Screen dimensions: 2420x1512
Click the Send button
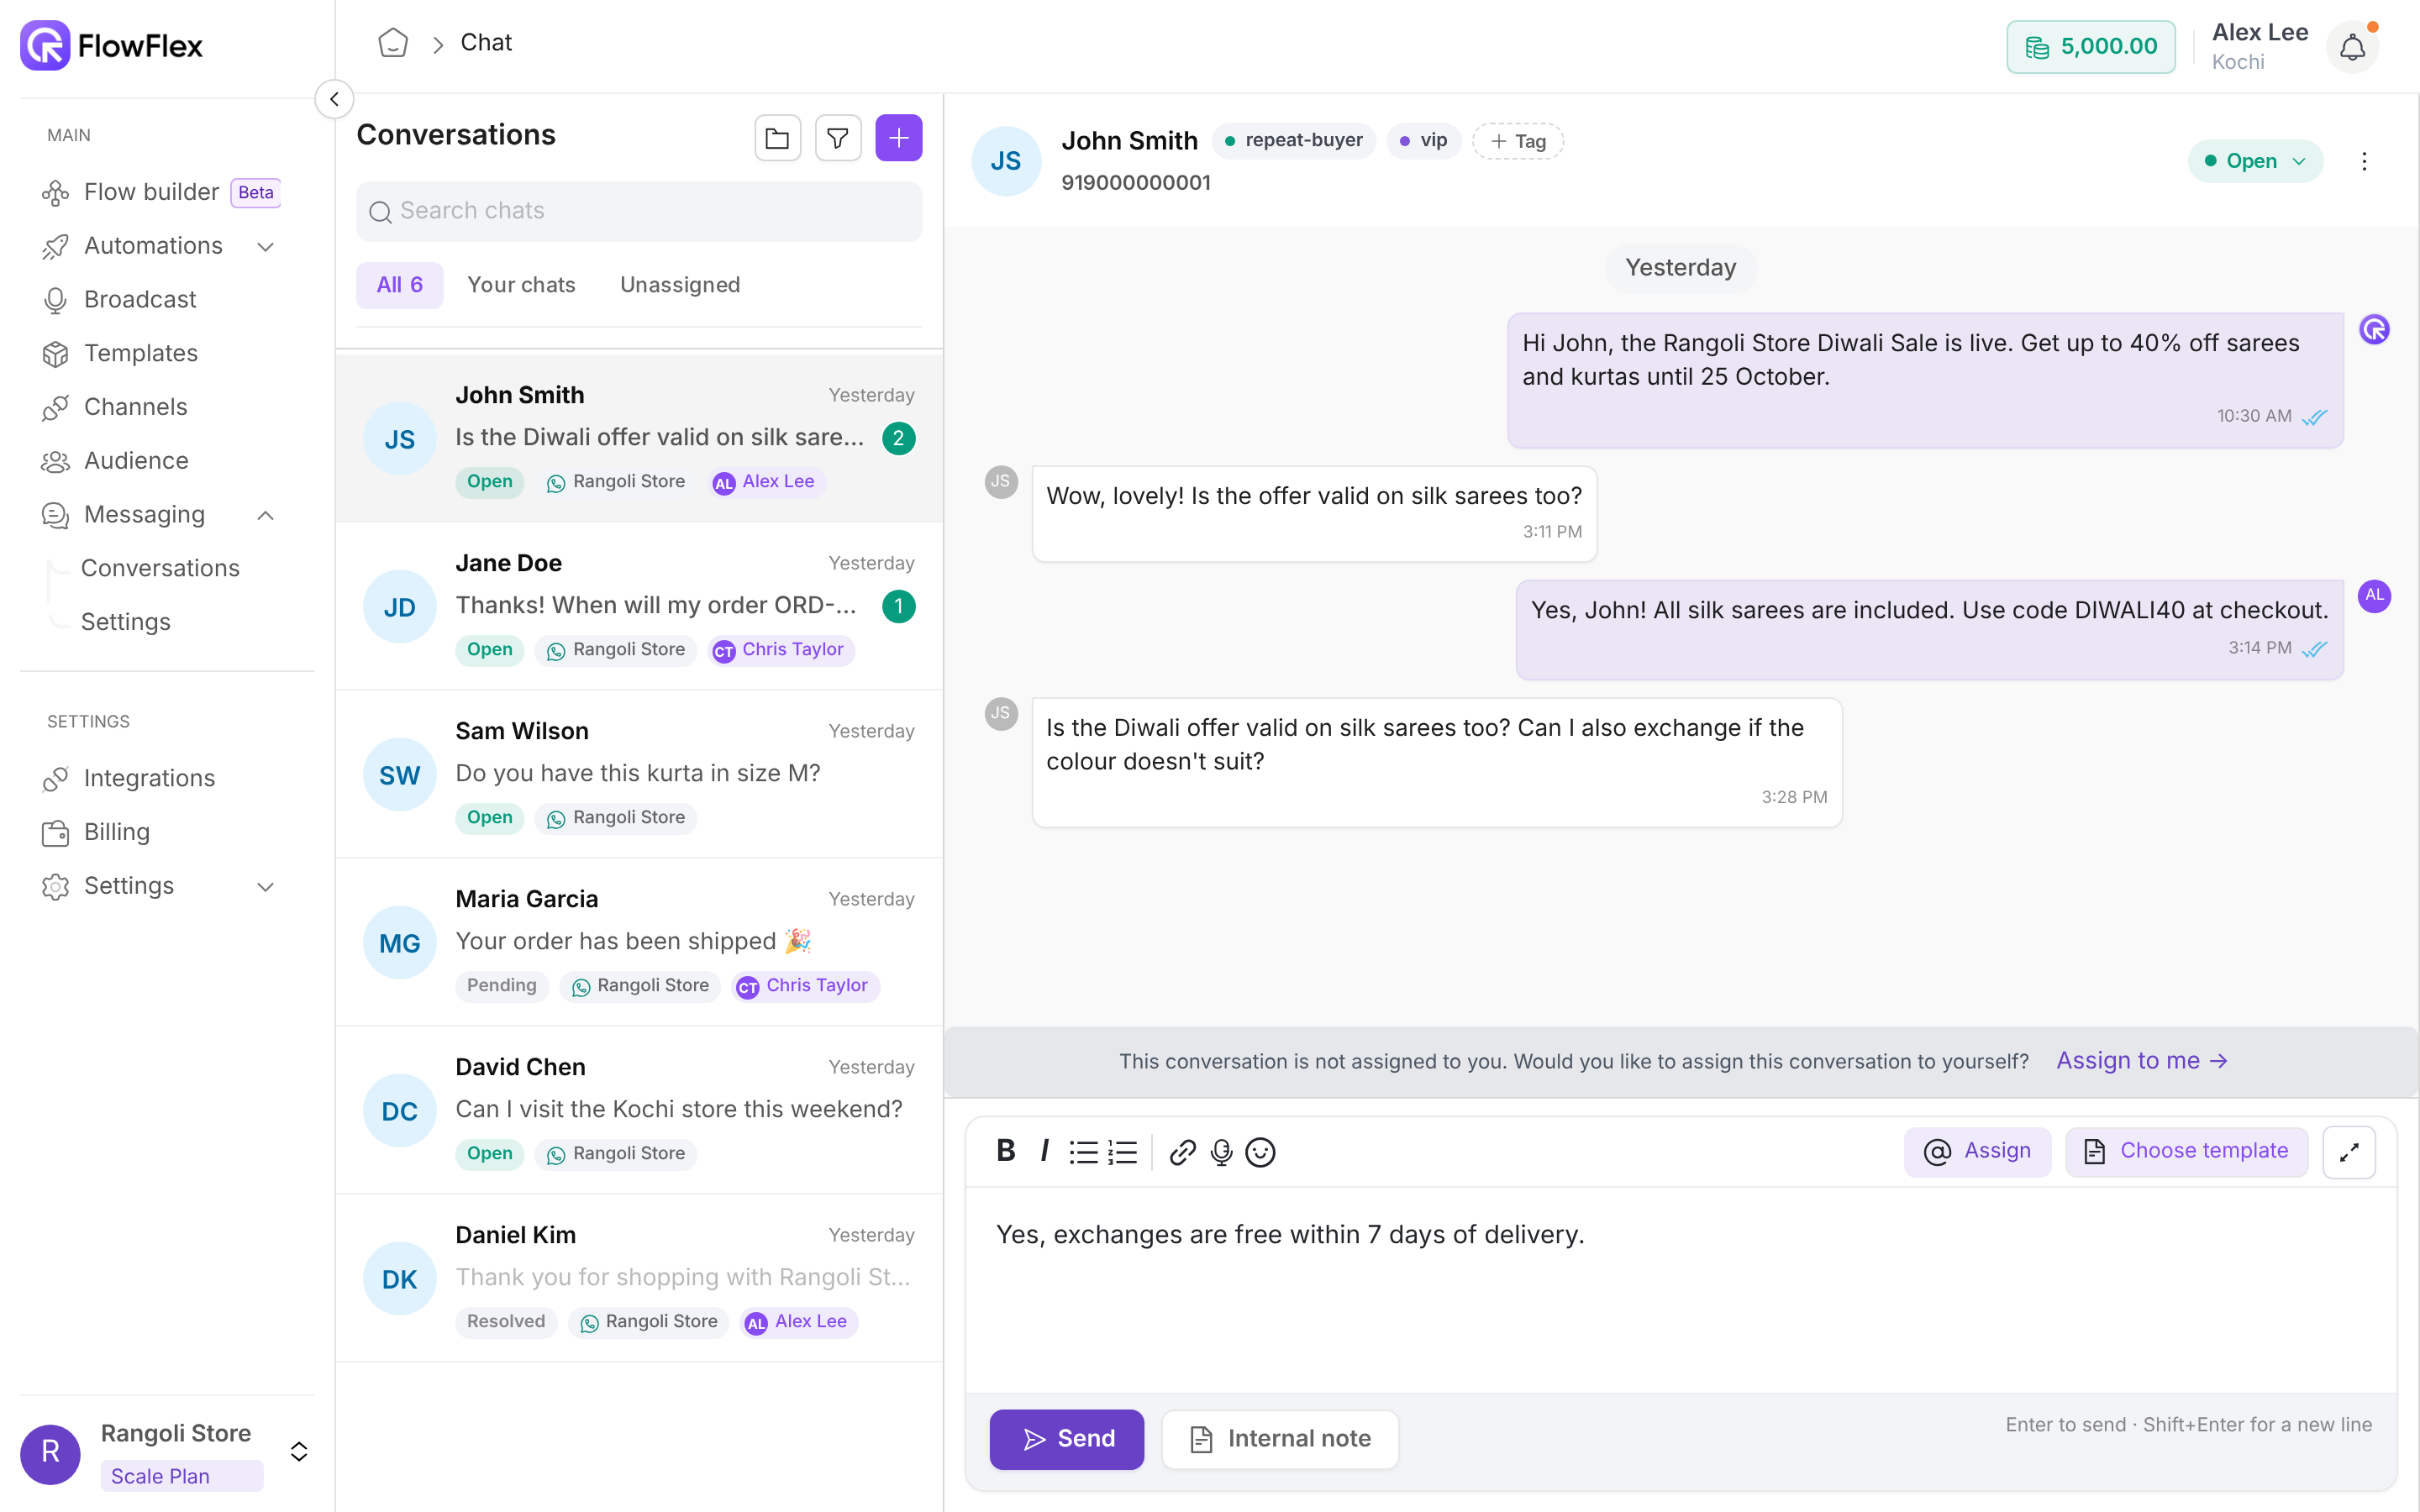(1066, 1438)
